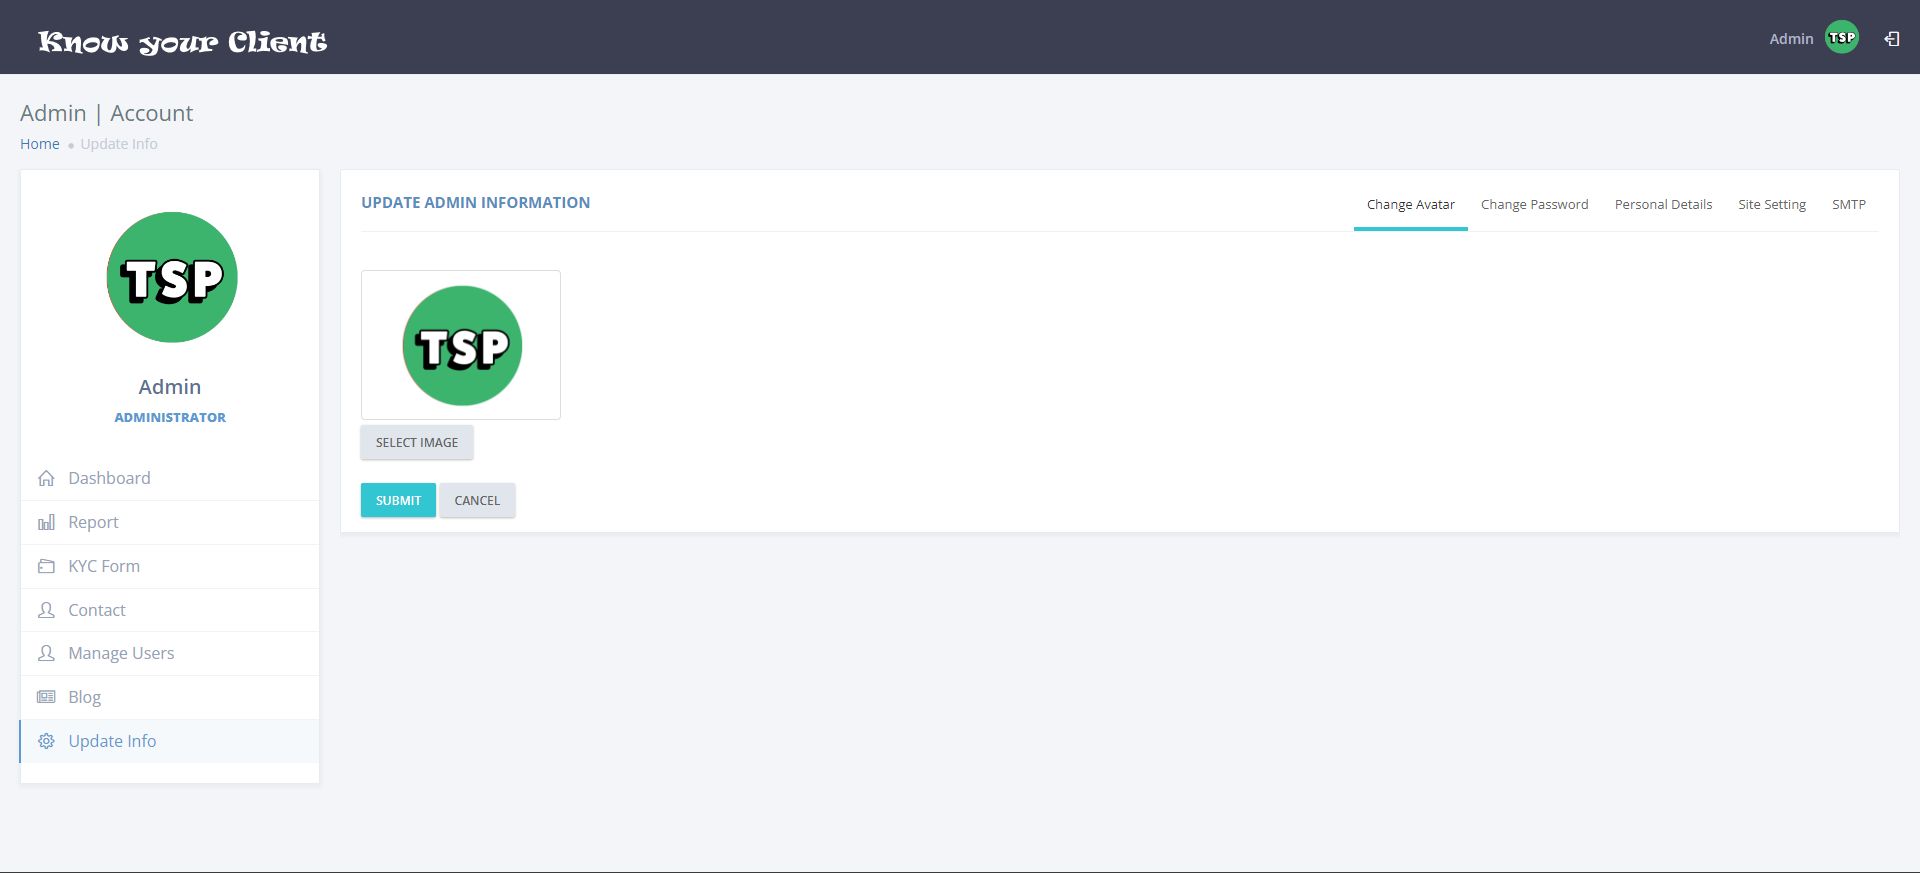Viewport: 1920px width, 873px height.
Task: Click the ADMINISTRATOR role label
Action: tap(170, 417)
